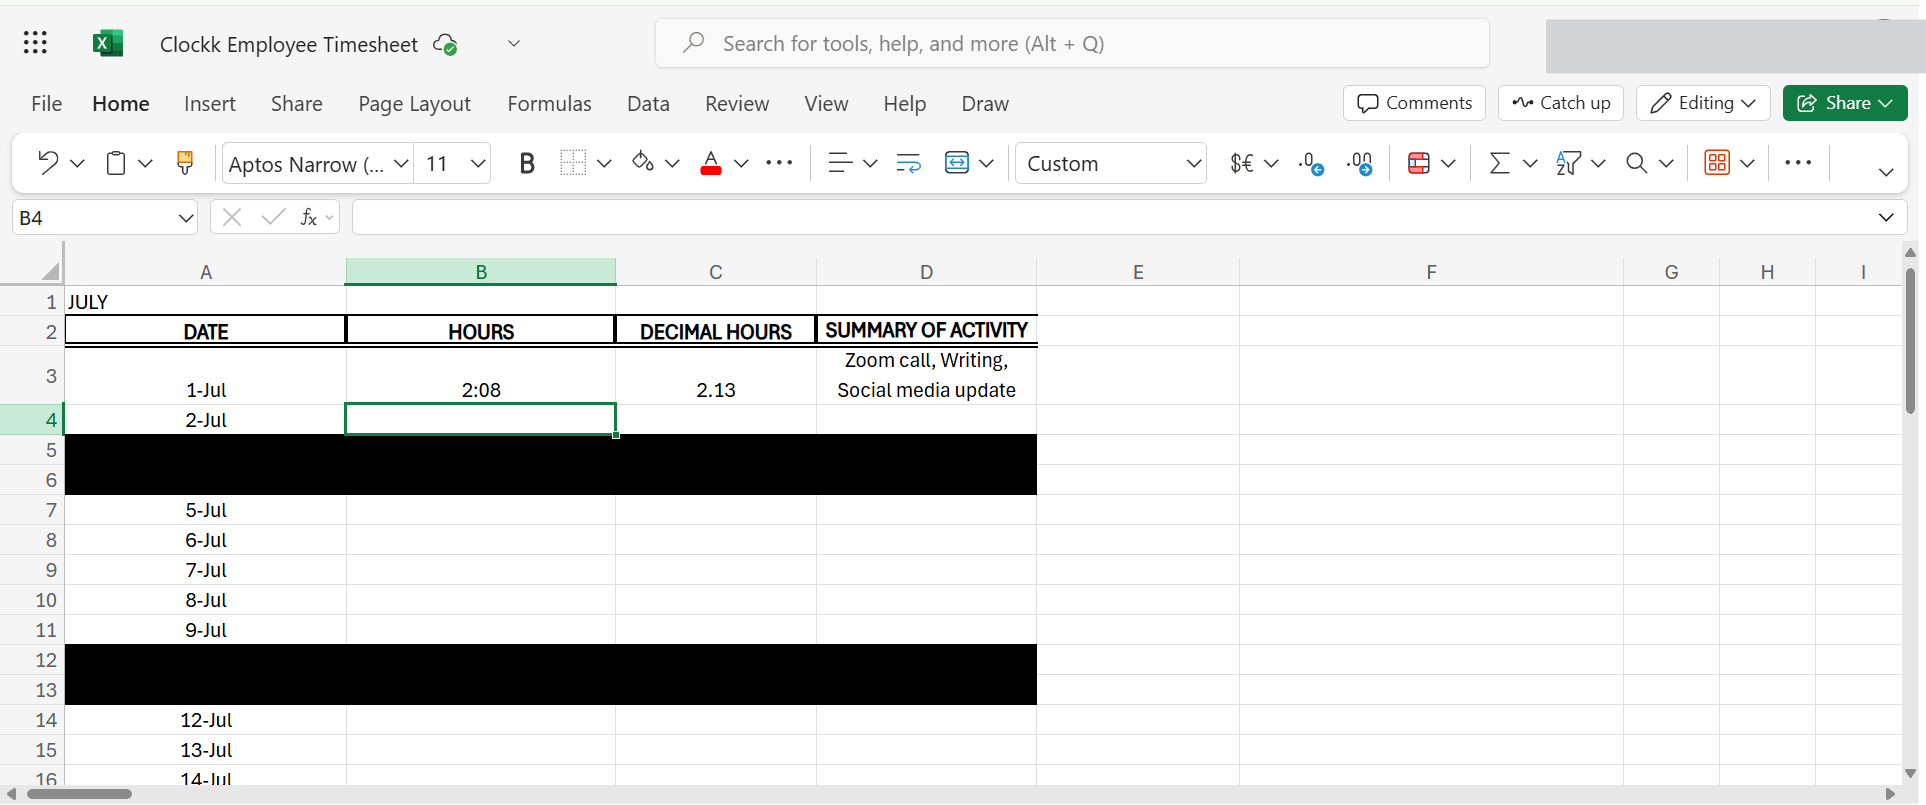
Task: Select the Format Painter brush icon
Action: pos(185,162)
